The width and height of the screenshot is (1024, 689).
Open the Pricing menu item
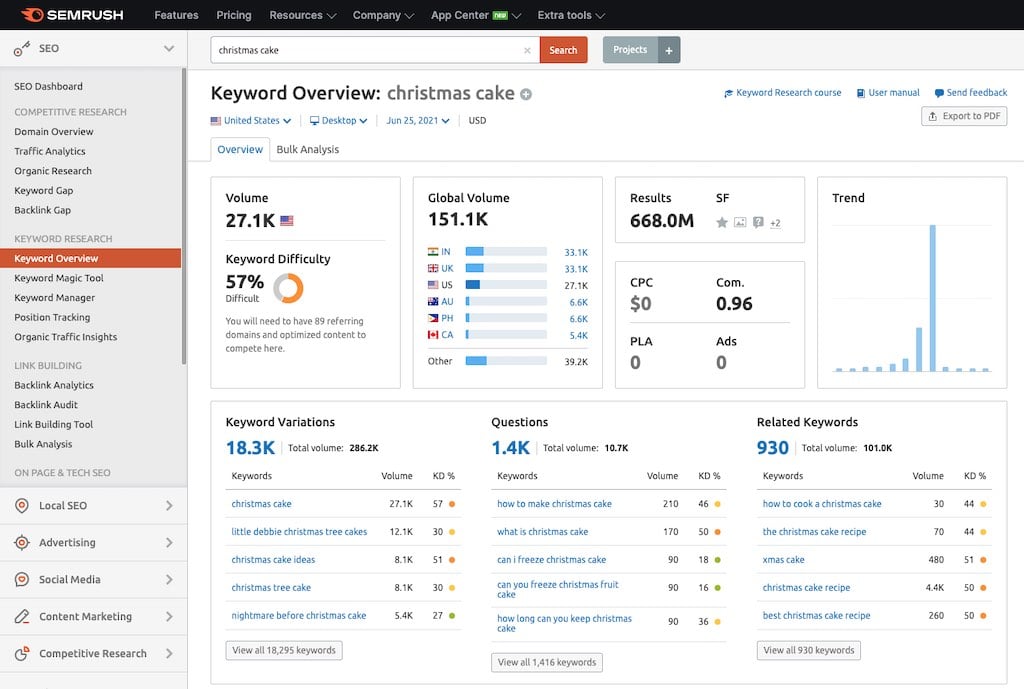[x=234, y=15]
